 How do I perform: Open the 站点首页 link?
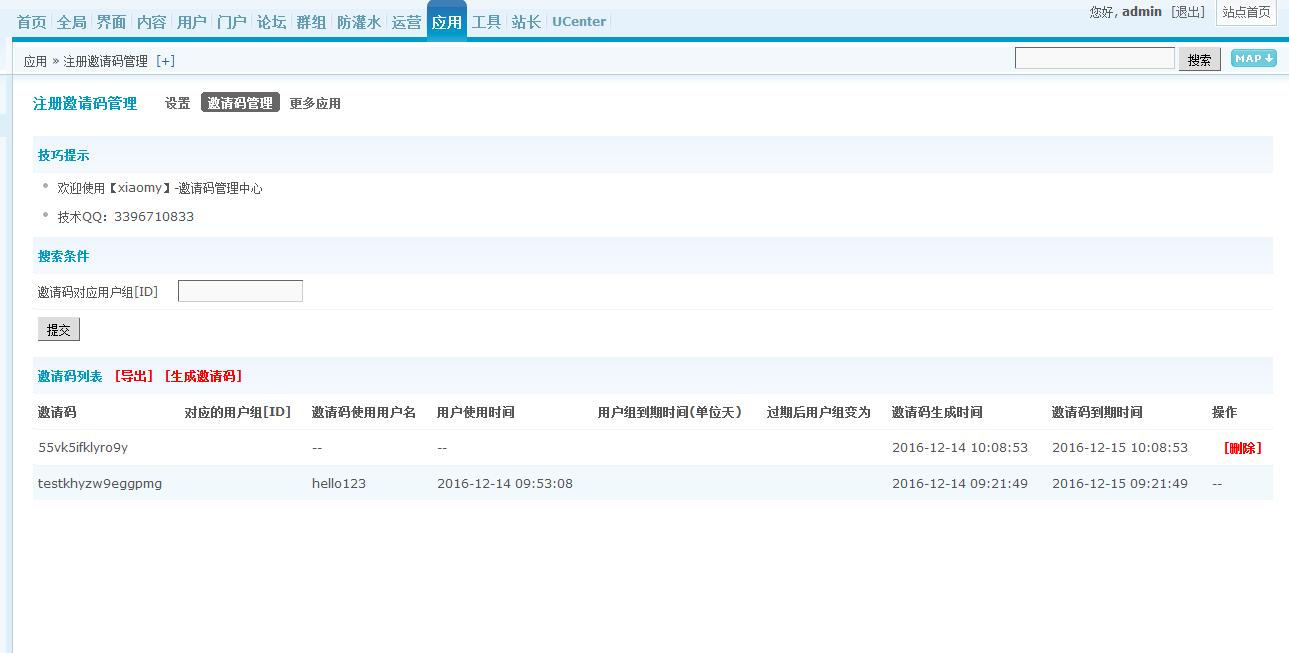1246,12
